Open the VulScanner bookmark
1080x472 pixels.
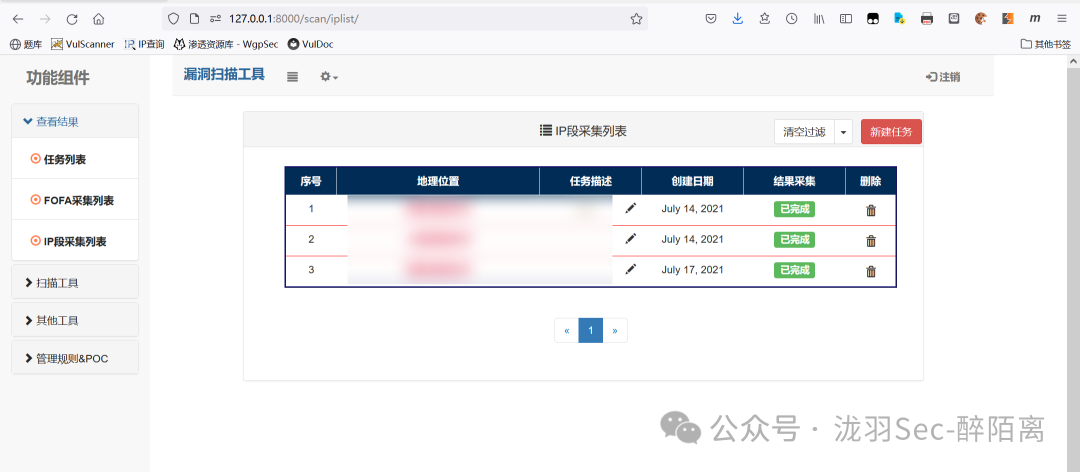[x=83, y=44]
